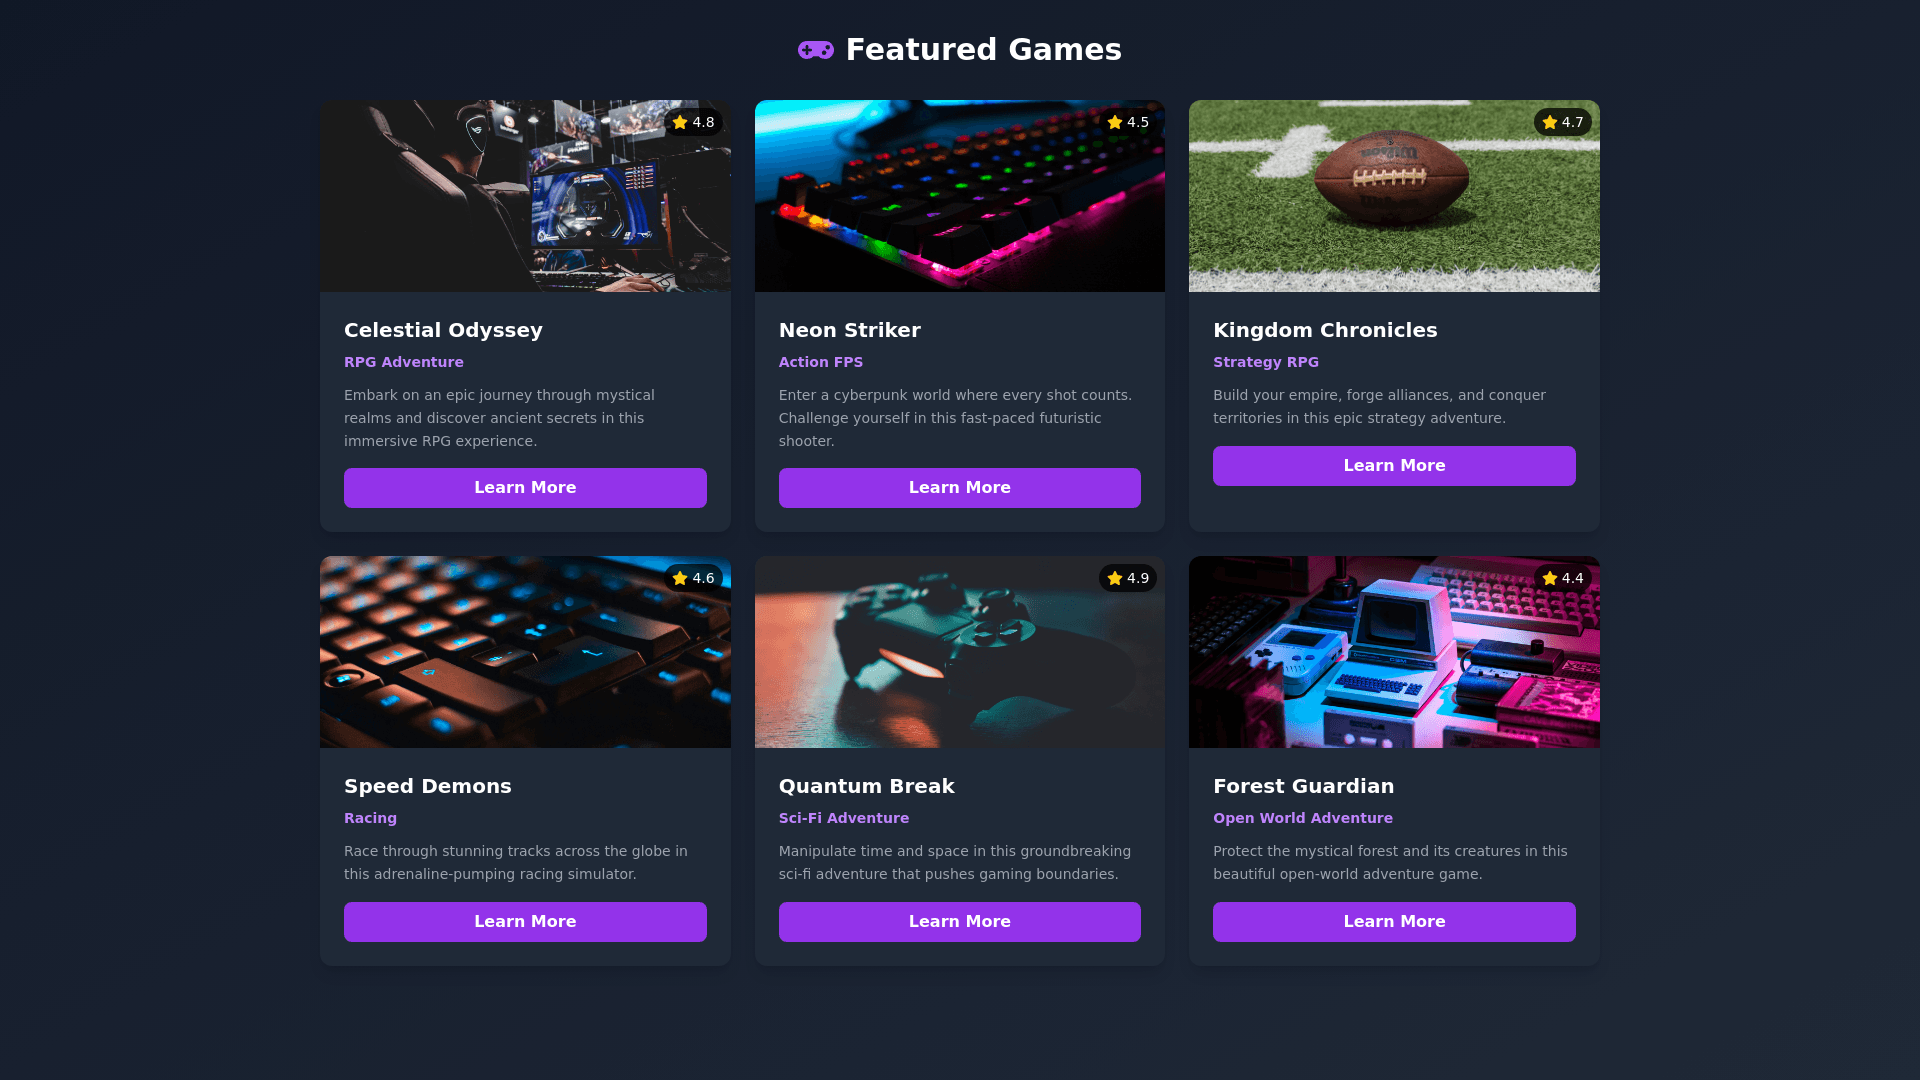Select Learn More under Kingdom Chronicles
Screen dimensions: 1920x1080
(1394, 466)
